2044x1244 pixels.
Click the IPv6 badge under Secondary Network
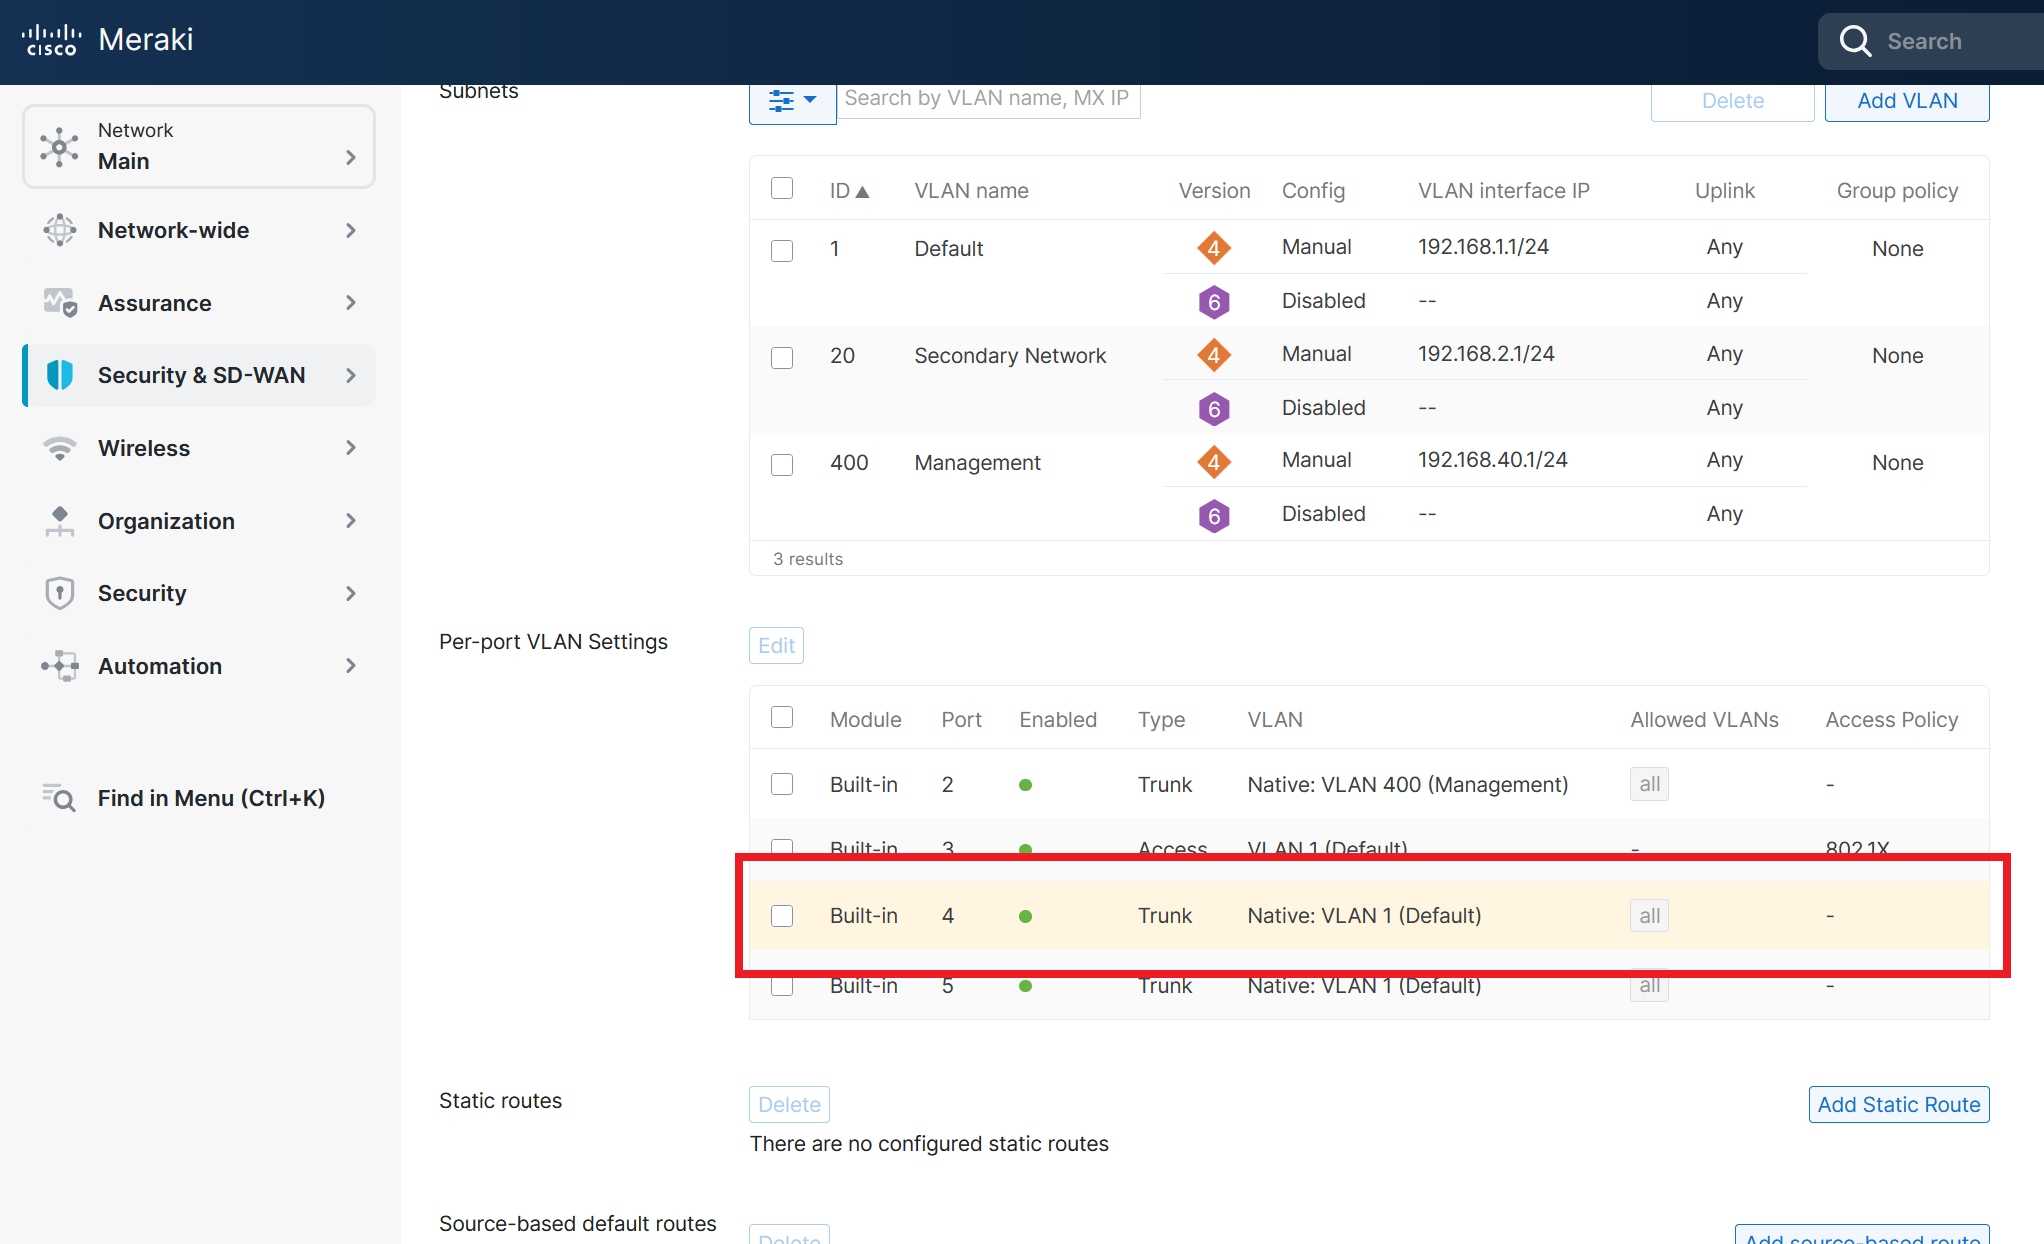(1214, 409)
